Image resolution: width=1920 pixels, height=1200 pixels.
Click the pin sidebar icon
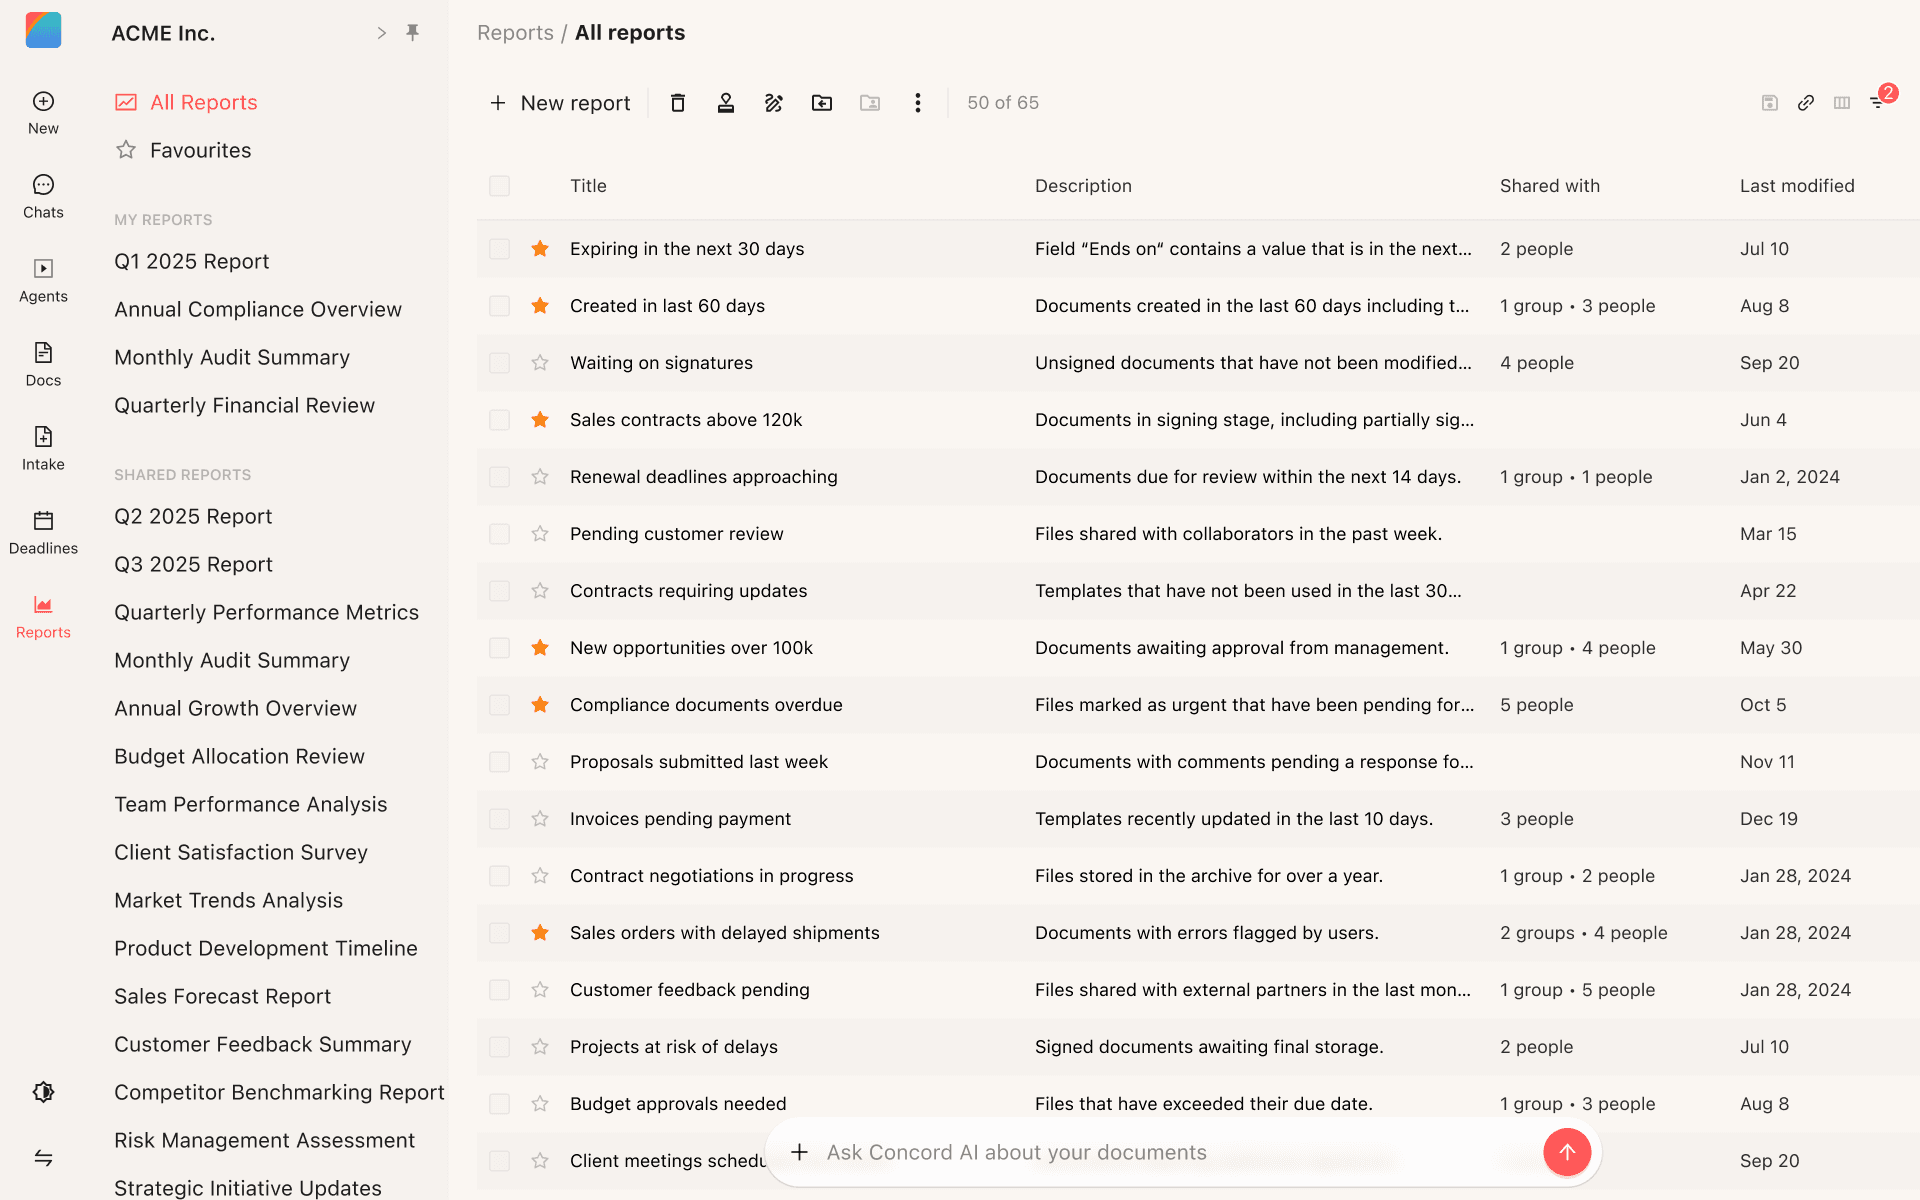tap(413, 33)
